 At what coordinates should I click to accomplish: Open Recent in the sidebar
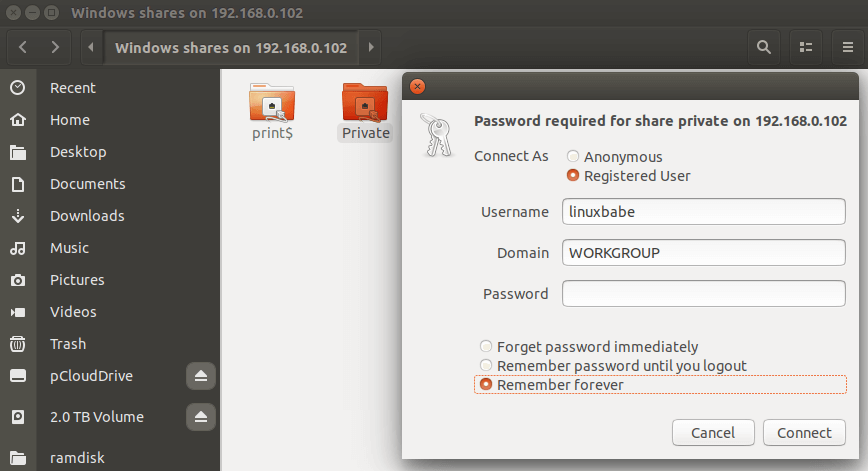tap(72, 88)
